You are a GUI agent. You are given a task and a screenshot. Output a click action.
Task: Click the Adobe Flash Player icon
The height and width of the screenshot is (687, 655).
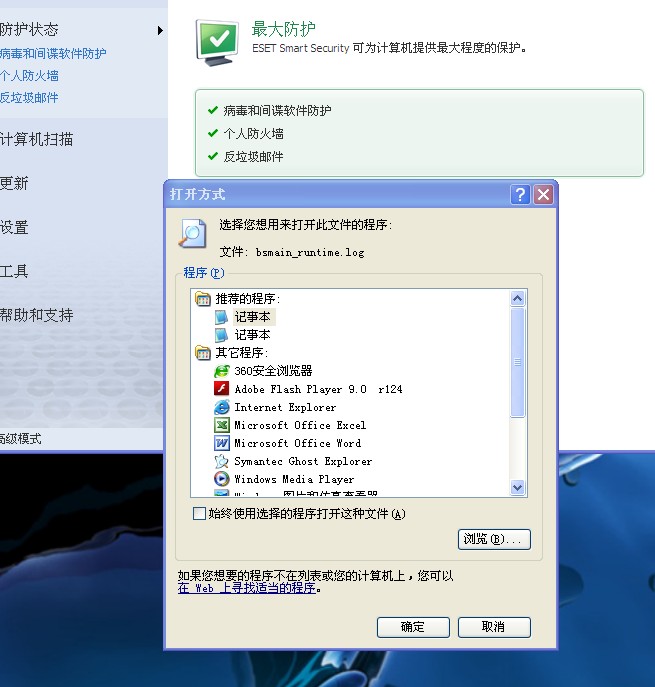point(221,389)
